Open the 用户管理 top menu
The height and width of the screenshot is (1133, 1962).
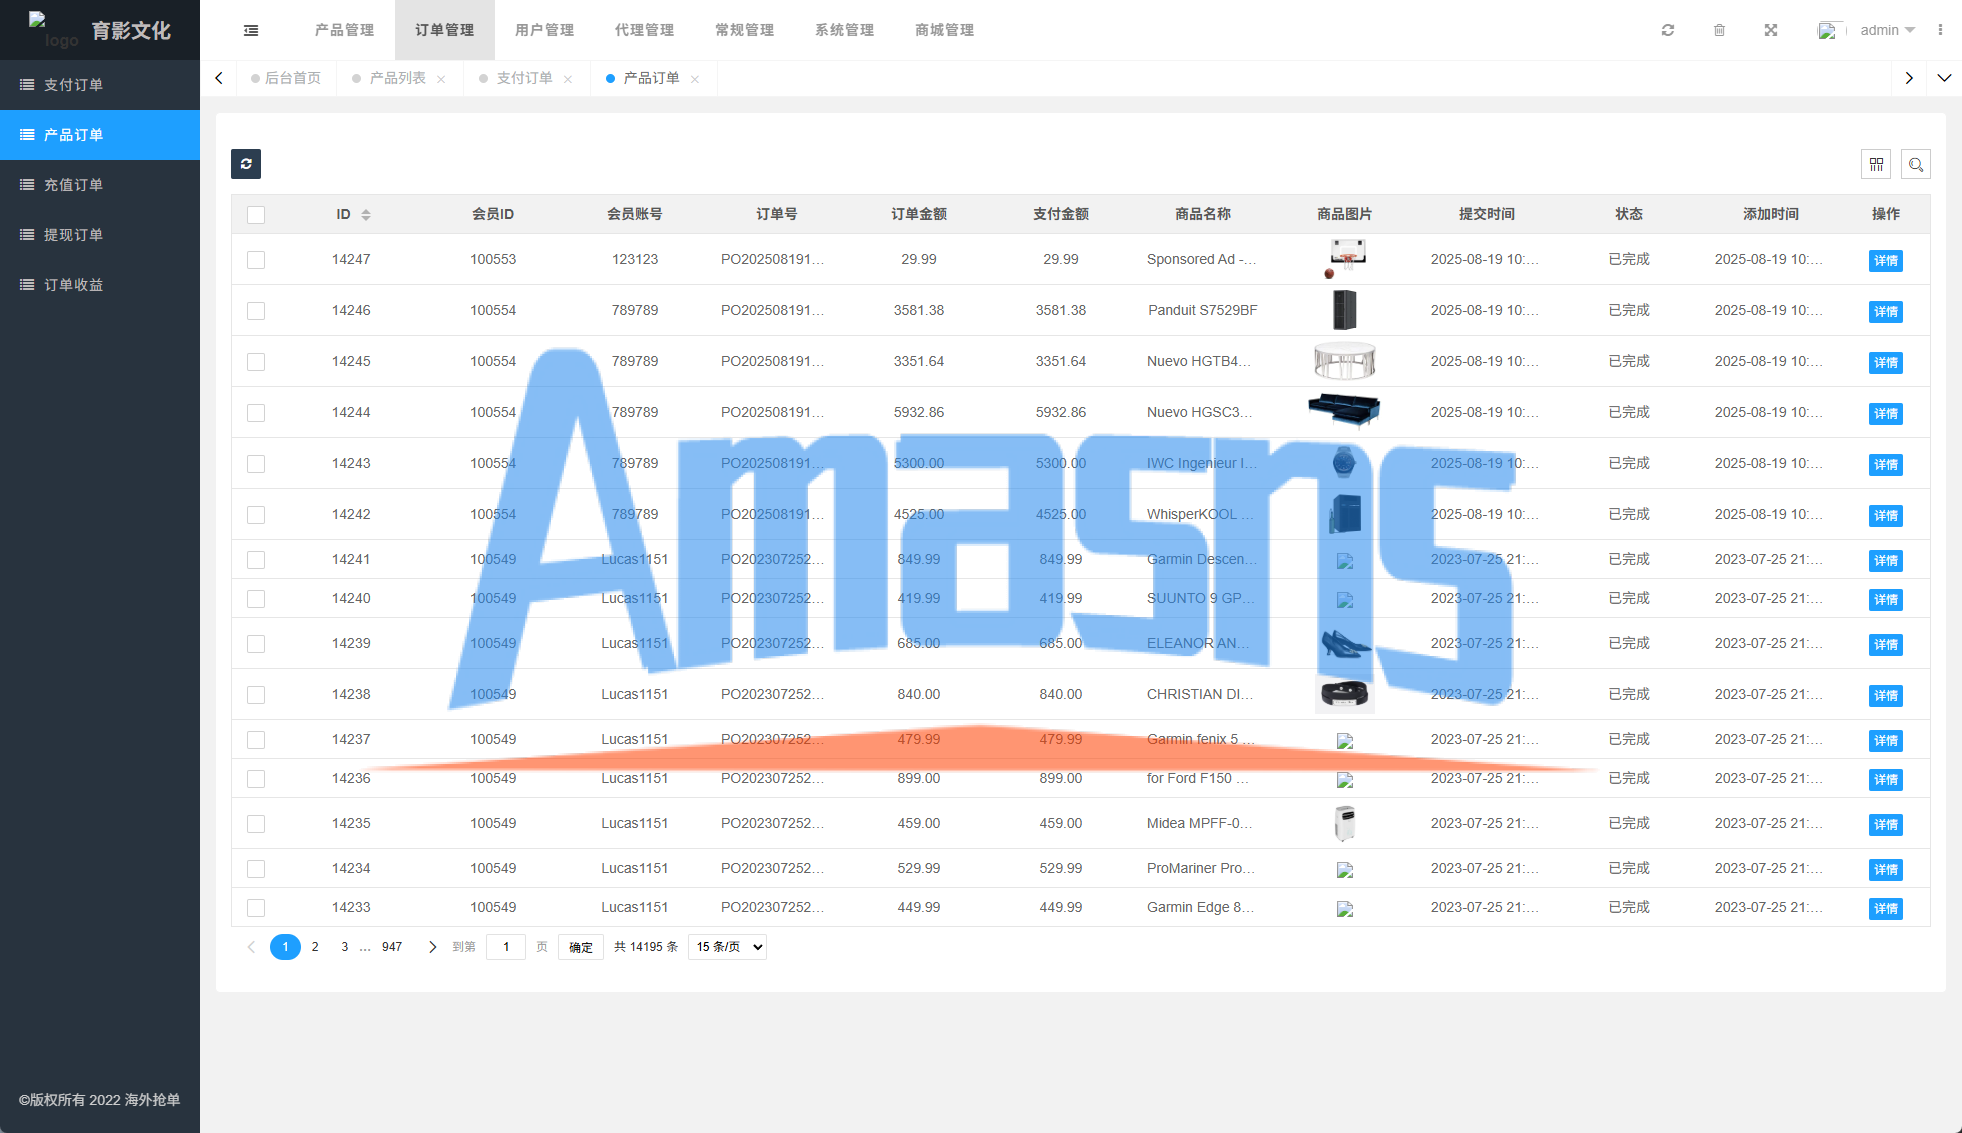[x=544, y=30]
